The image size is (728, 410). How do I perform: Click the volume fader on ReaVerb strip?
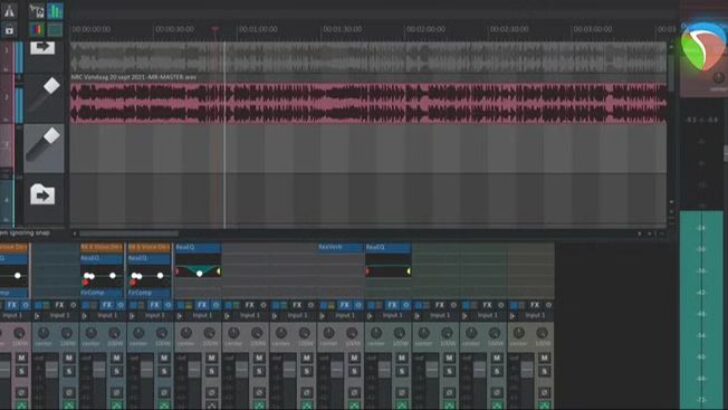(336, 370)
